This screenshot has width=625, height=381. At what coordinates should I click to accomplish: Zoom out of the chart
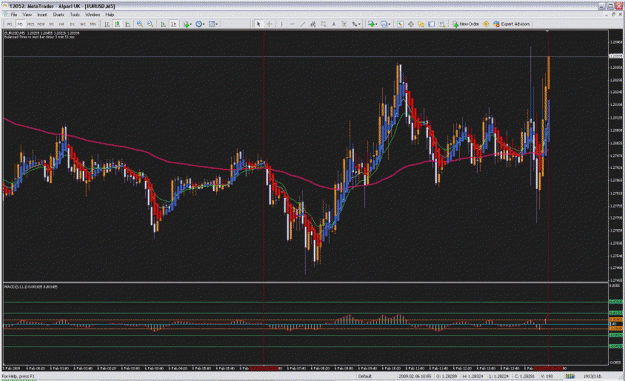pos(150,24)
